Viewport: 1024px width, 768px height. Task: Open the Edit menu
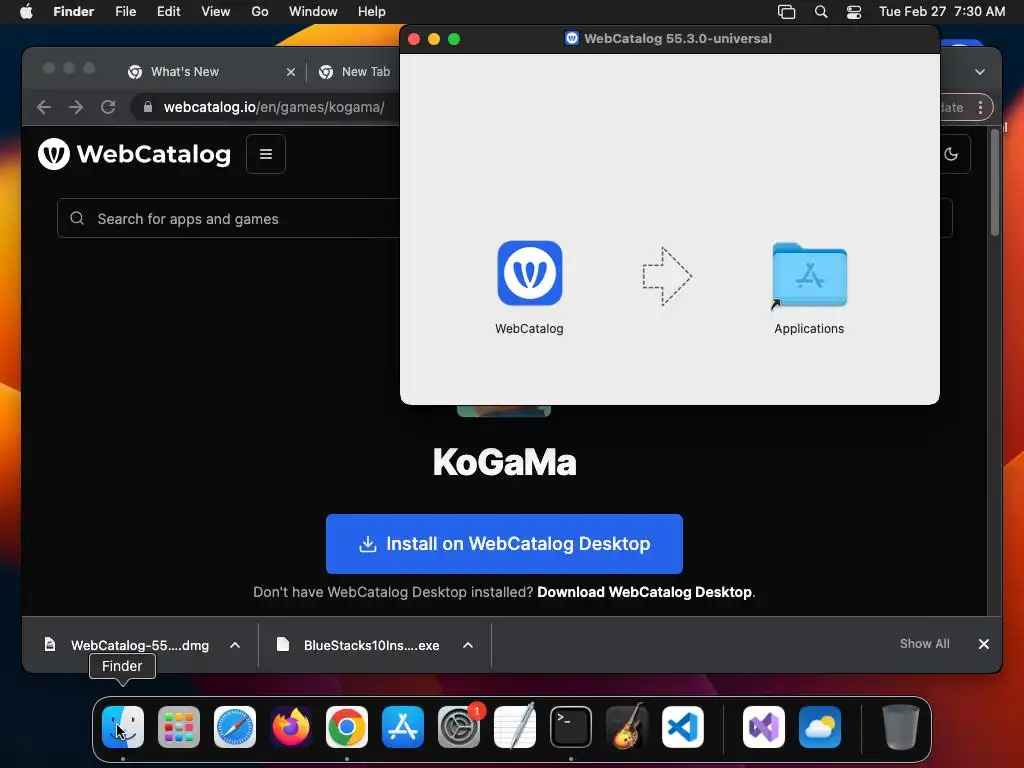[x=168, y=12]
